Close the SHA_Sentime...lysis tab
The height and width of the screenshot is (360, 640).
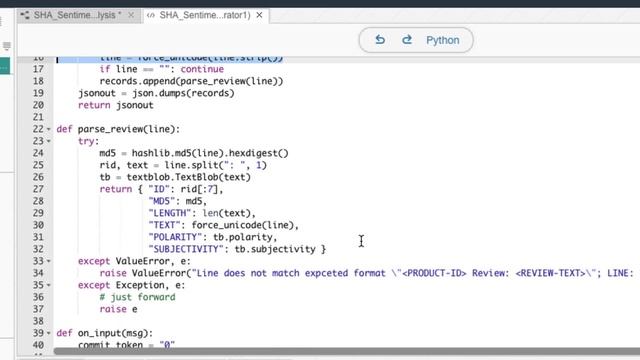tap(131, 15)
